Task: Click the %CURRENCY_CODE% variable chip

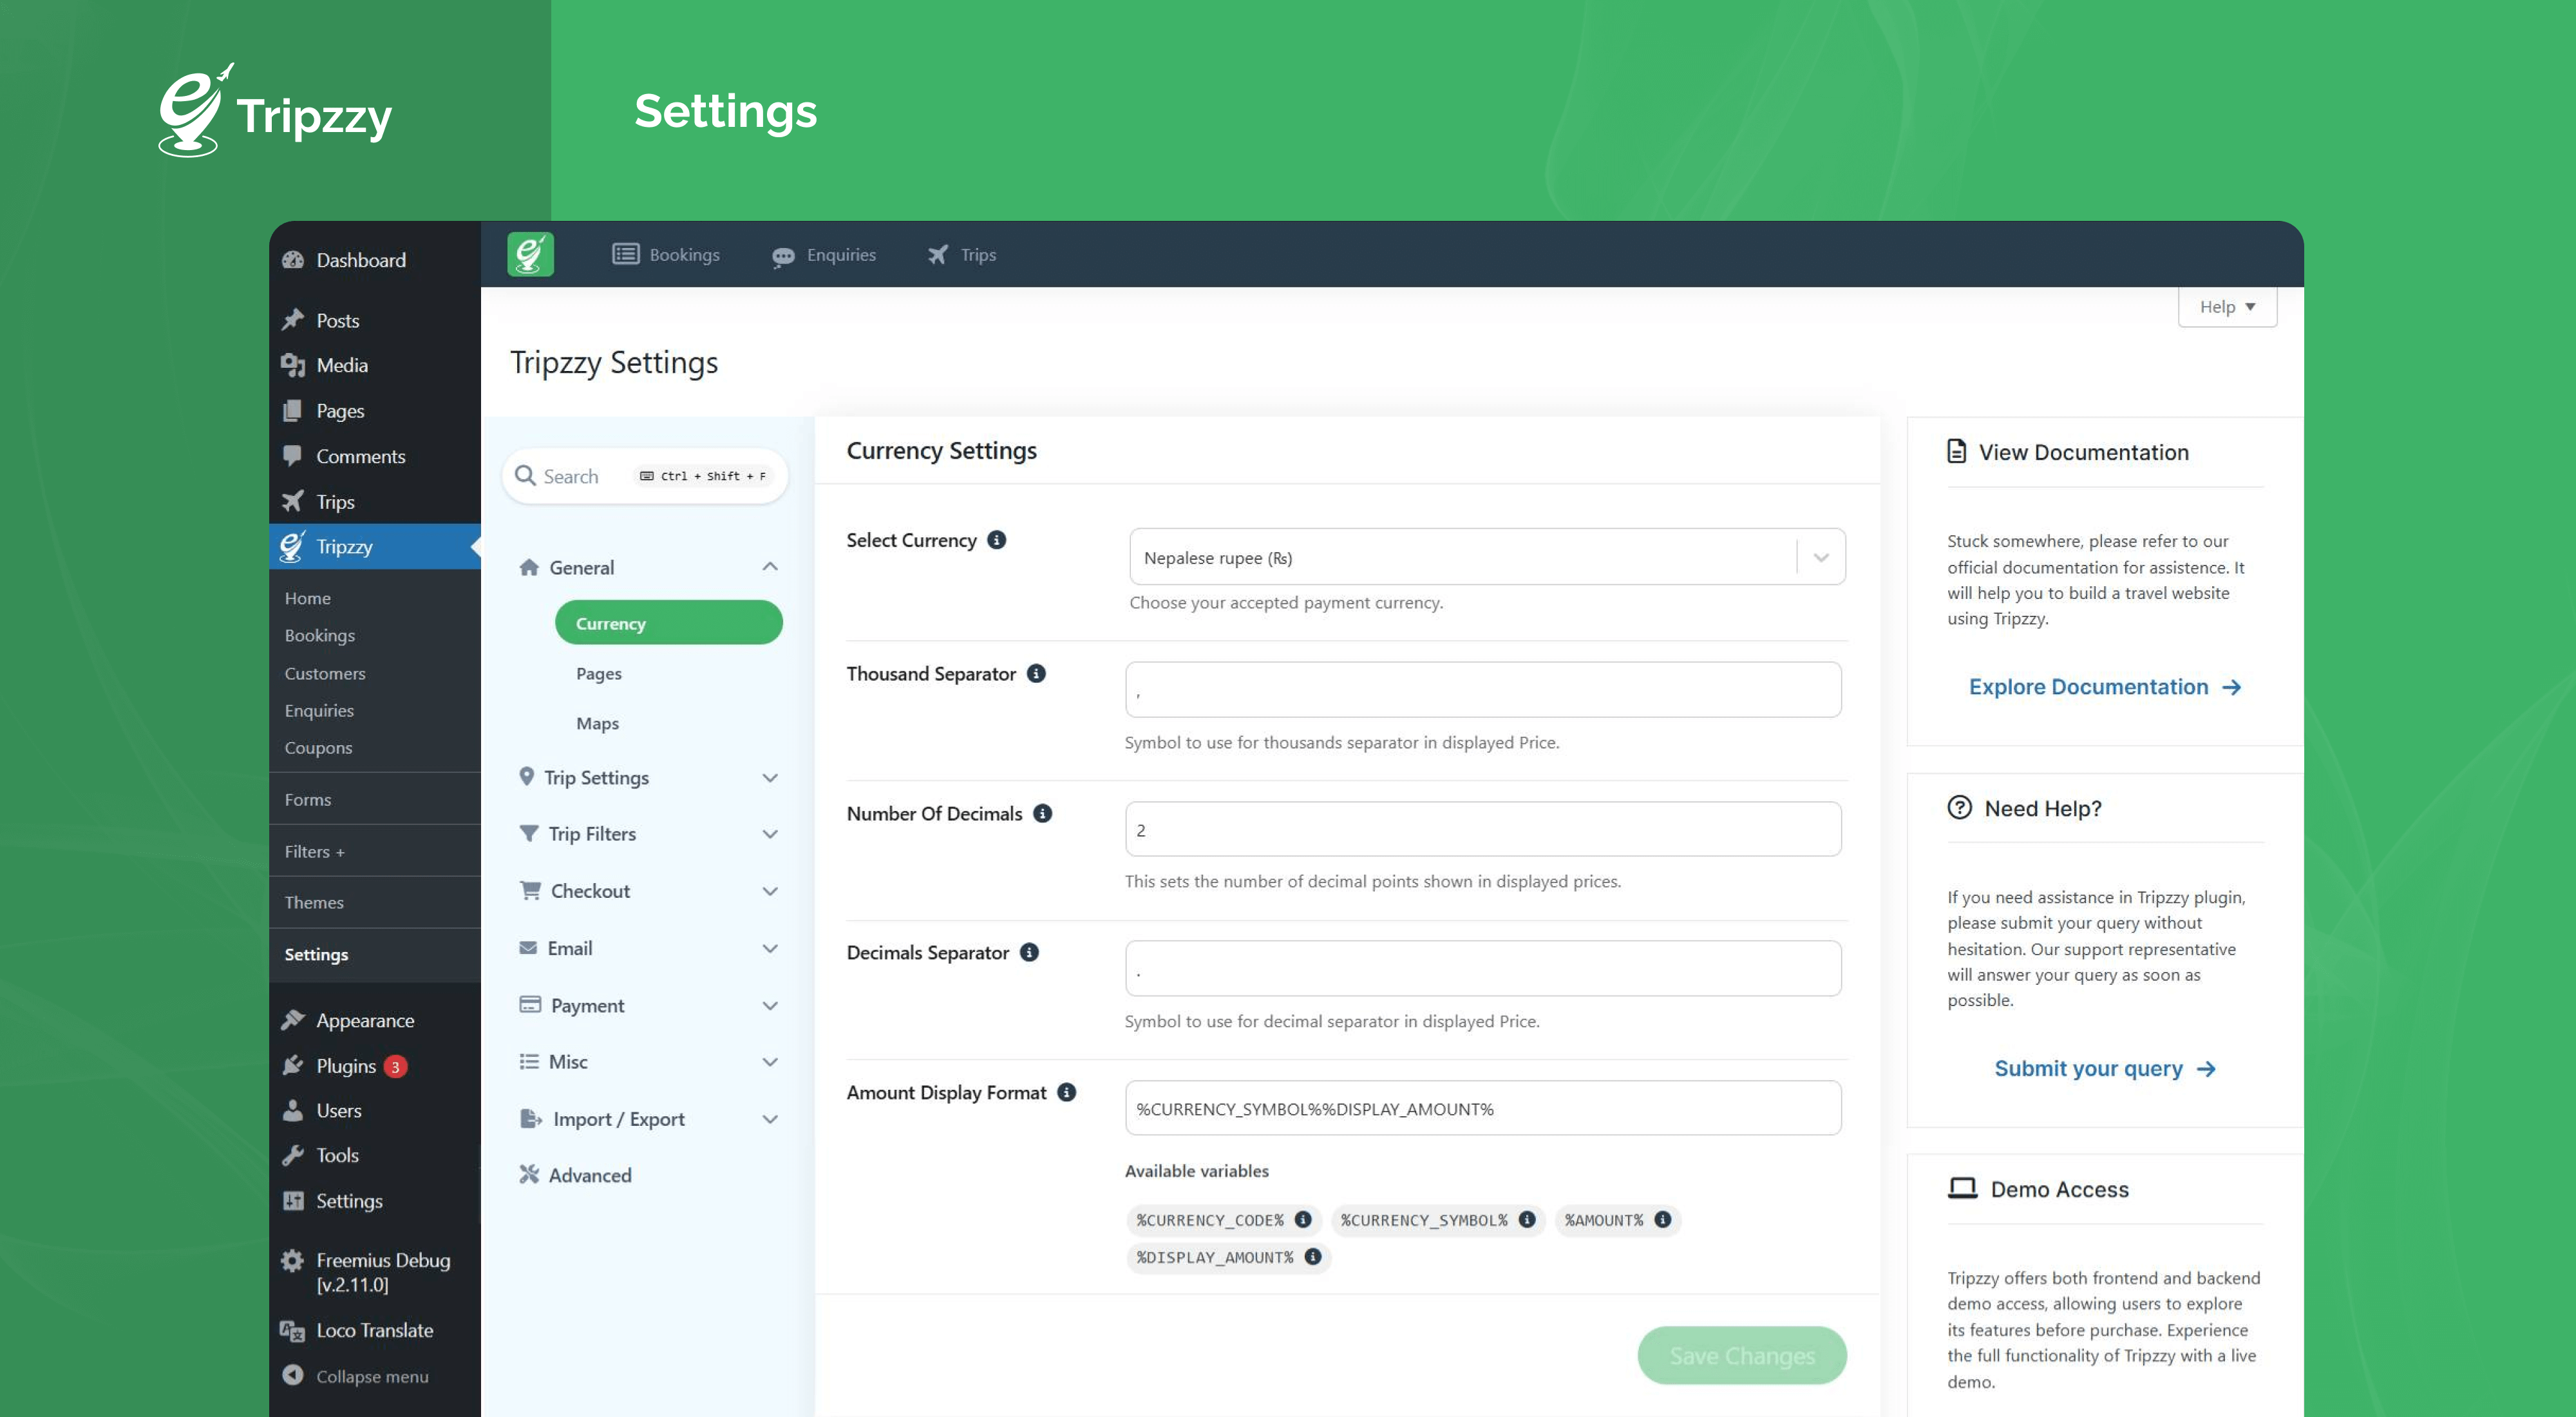Action: [1223, 1220]
